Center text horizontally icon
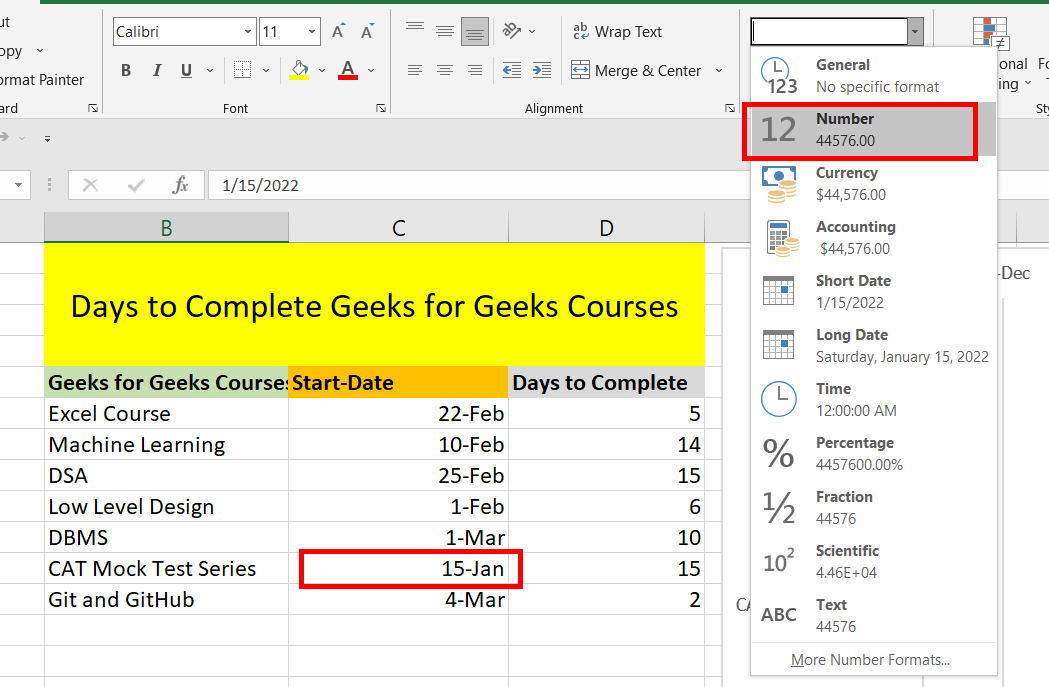Viewport: 1049px width, 687px height. (x=445, y=70)
